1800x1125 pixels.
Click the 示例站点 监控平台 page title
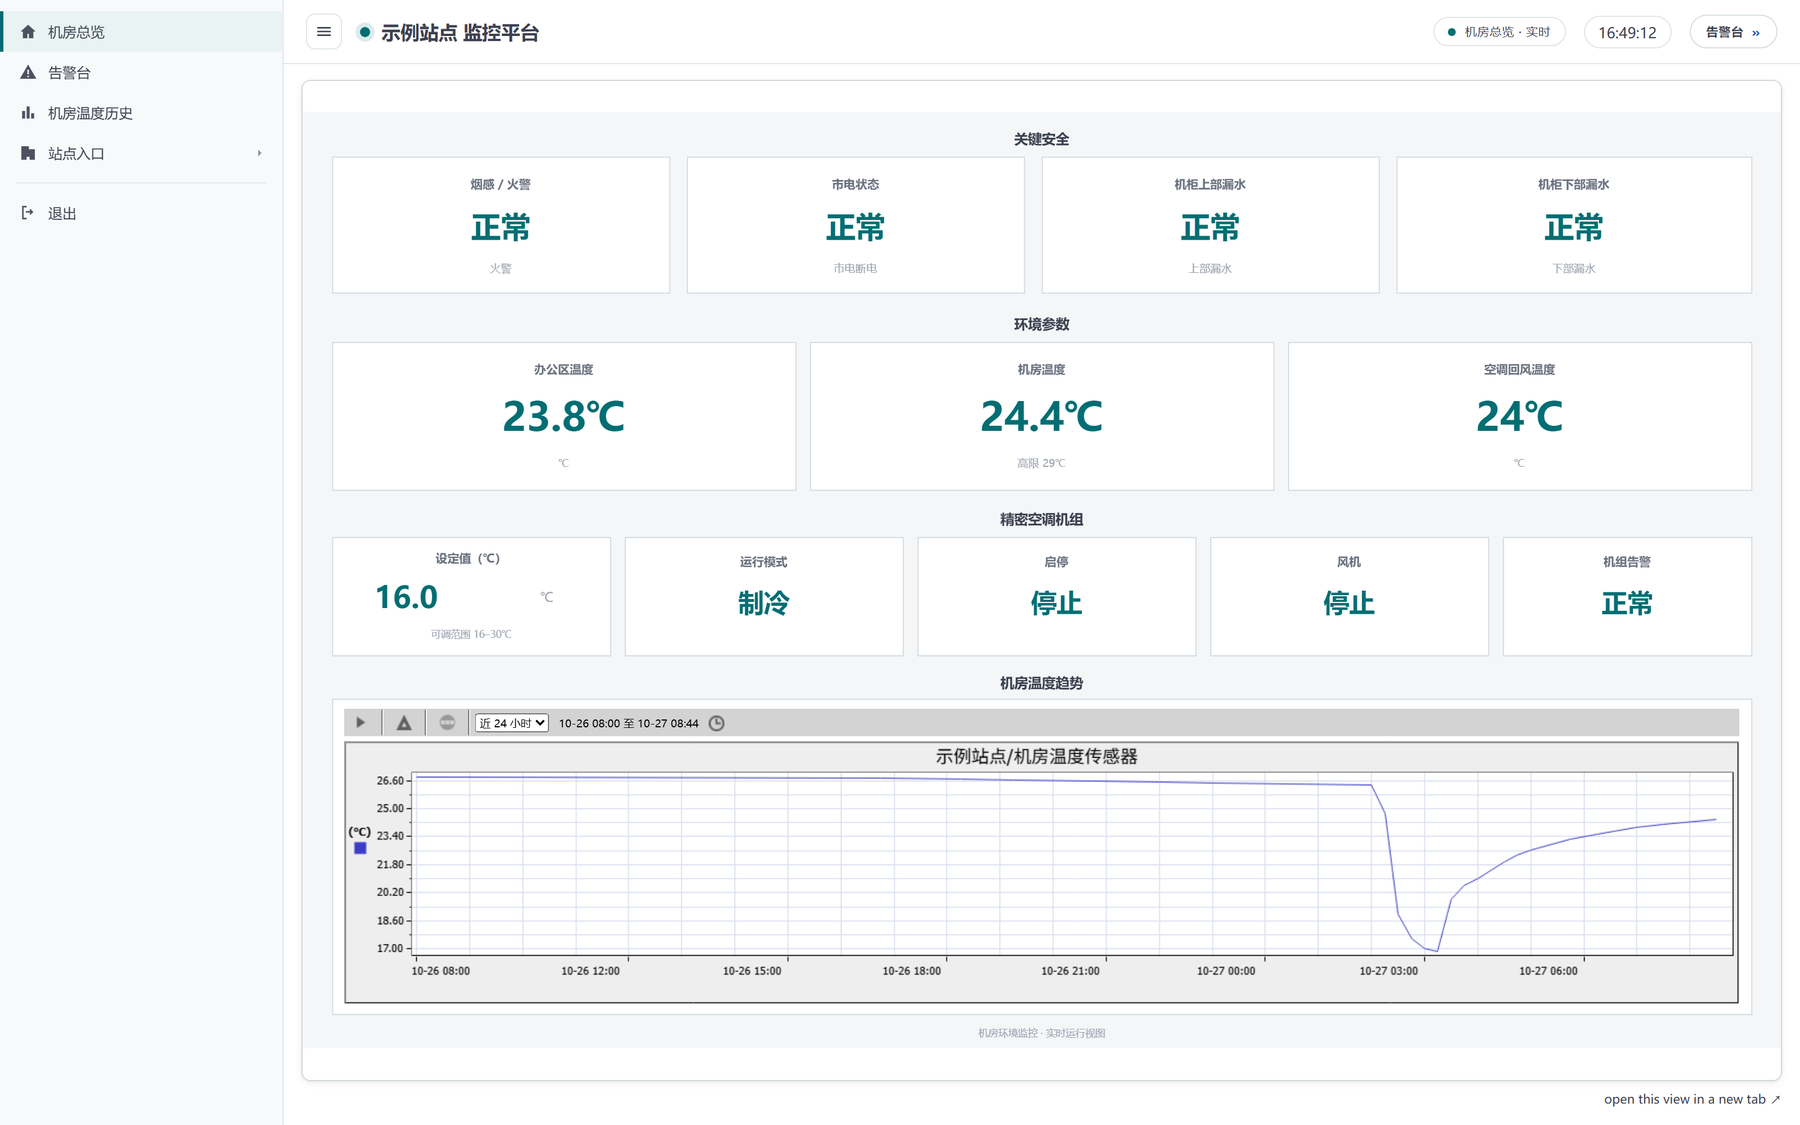pos(460,33)
